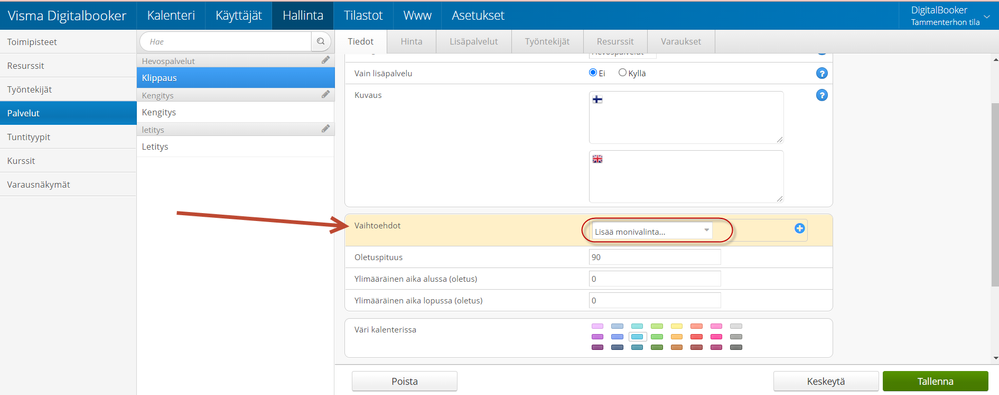Screen dimensions: 999x395
Task: Click the Hae search field
Action: [x=226, y=41]
